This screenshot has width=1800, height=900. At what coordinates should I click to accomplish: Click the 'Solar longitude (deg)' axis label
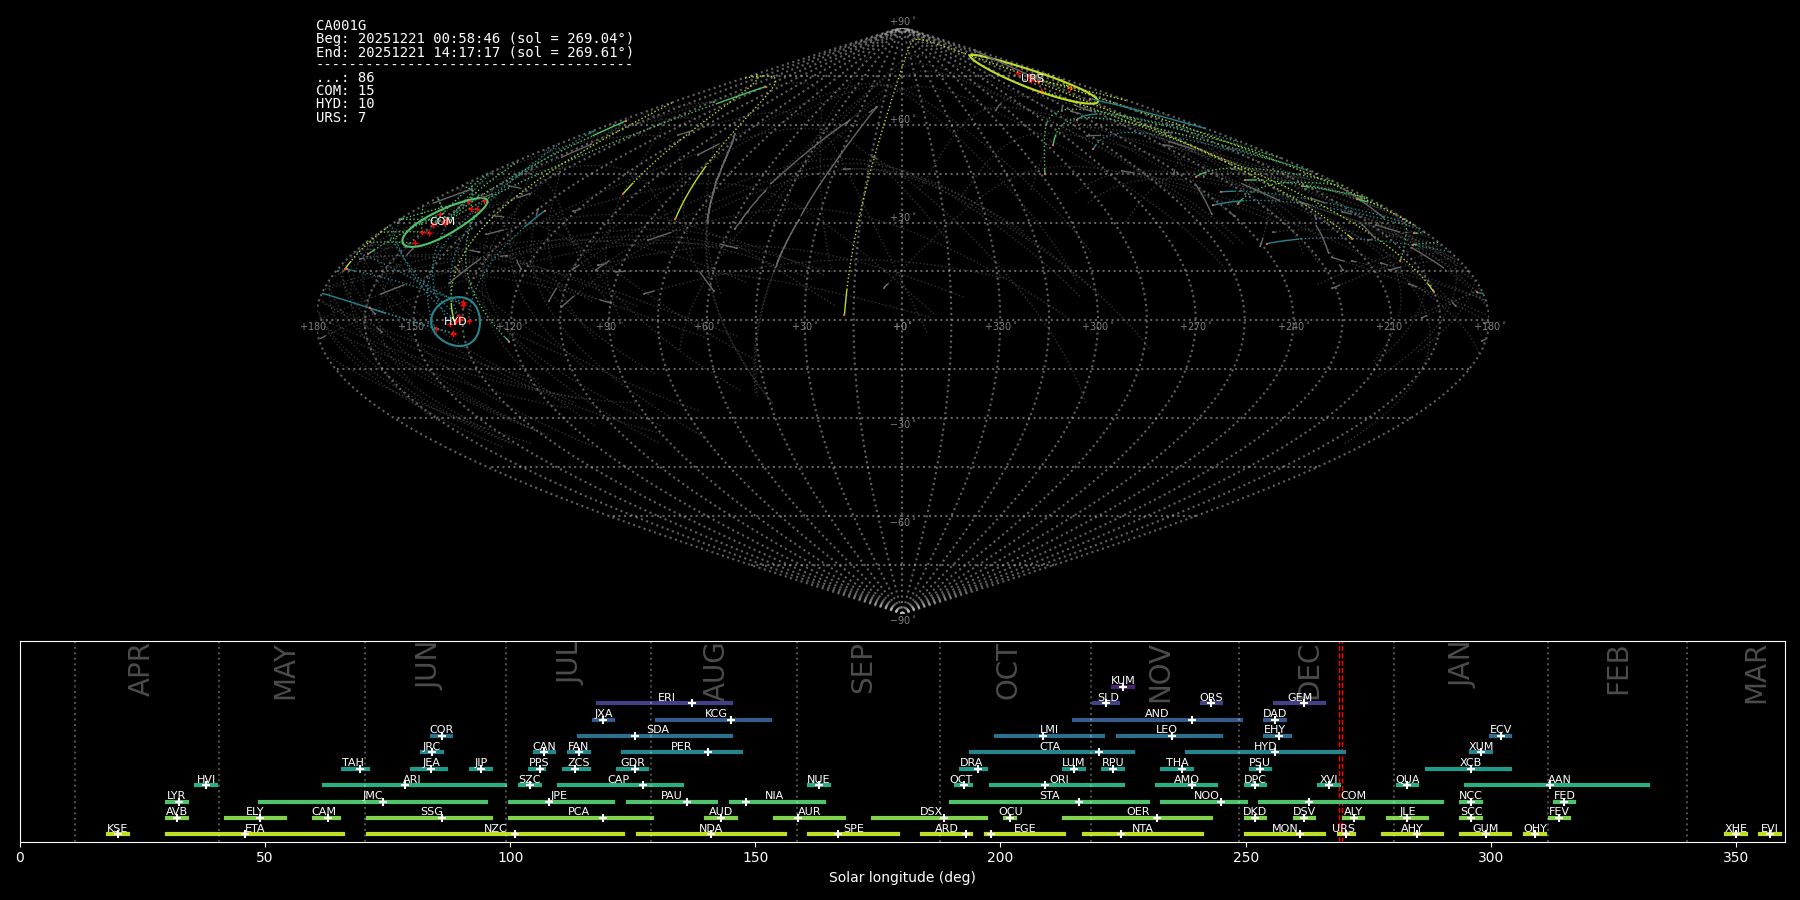tap(901, 878)
